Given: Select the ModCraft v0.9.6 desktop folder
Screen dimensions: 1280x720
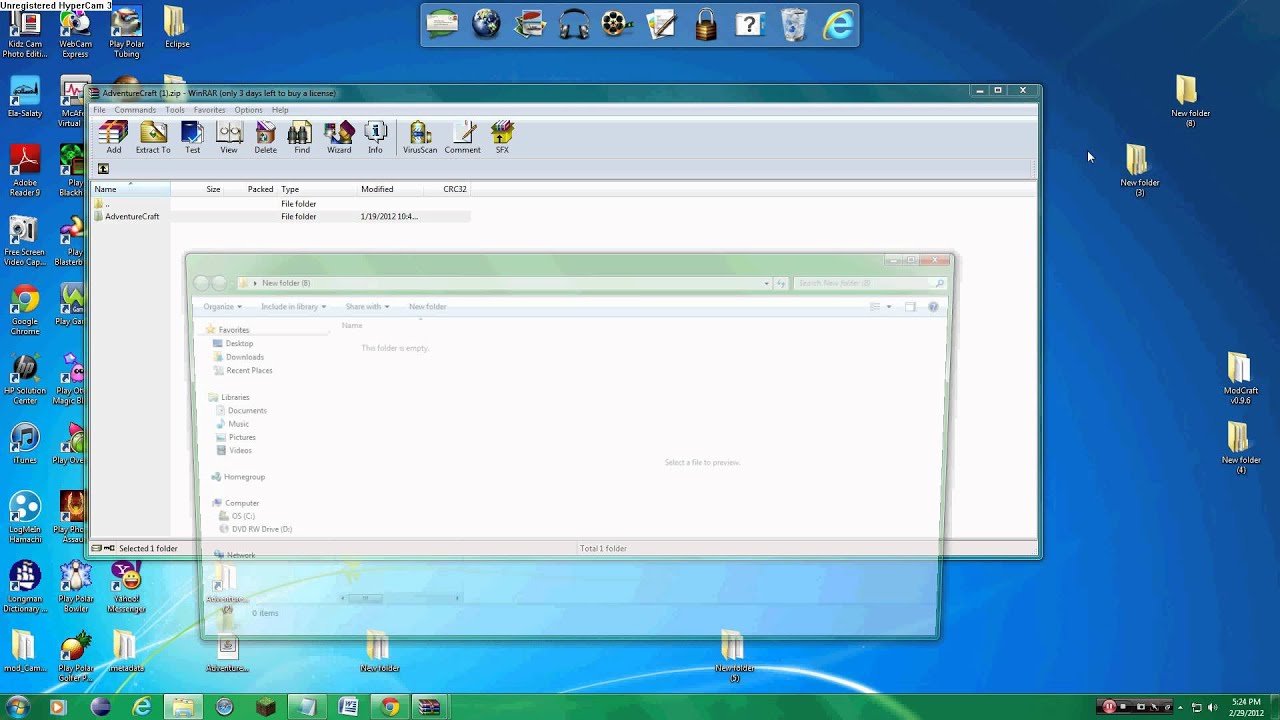Looking at the screenshot, I should click(x=1240, y=378).
